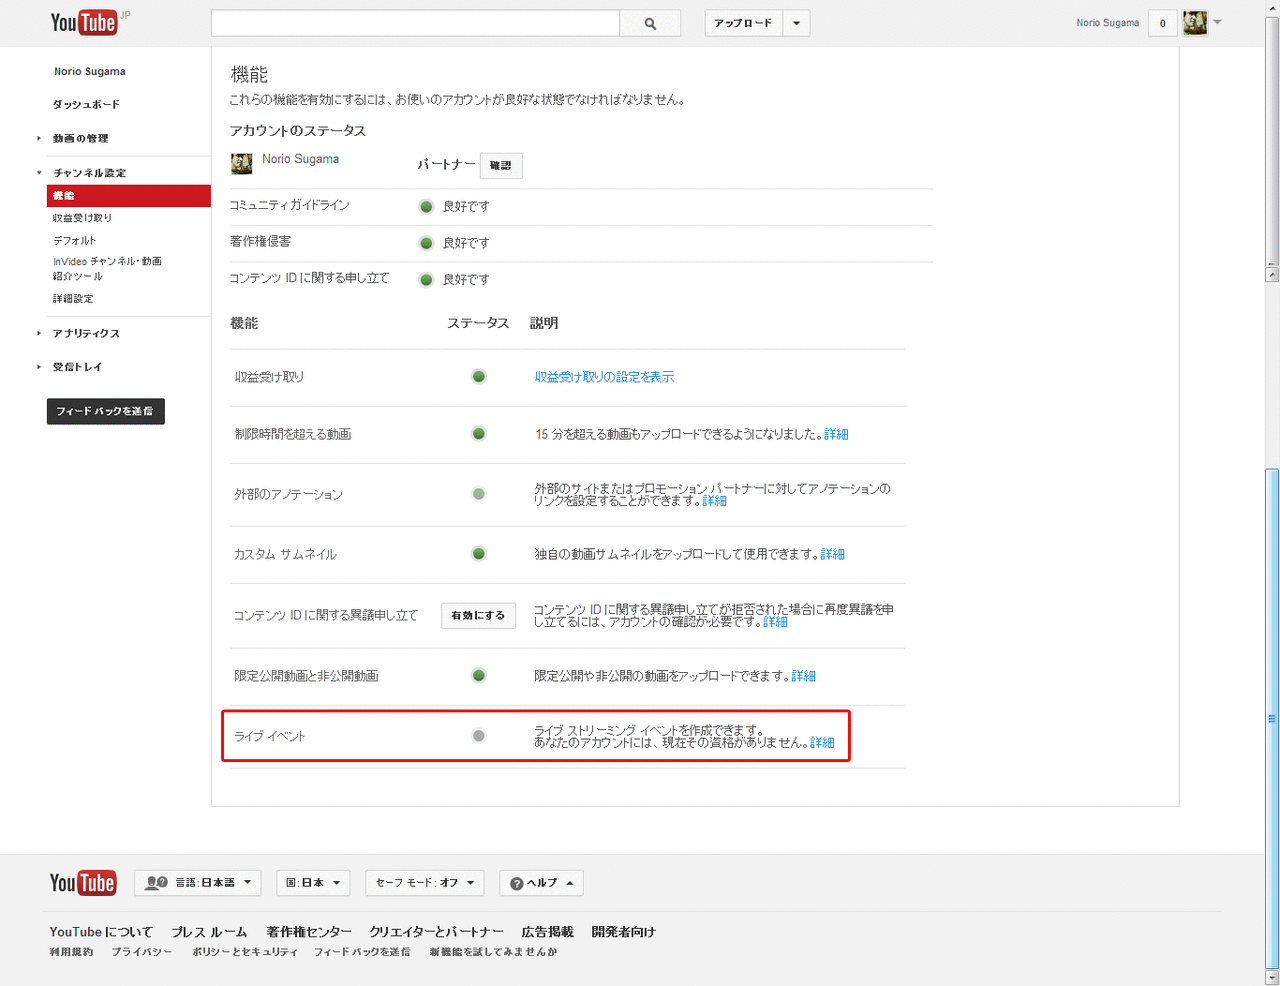The image size is (1280, 986).
Task: Open クリエイターとパートナー footer link
Action: [x=436, y=932]
